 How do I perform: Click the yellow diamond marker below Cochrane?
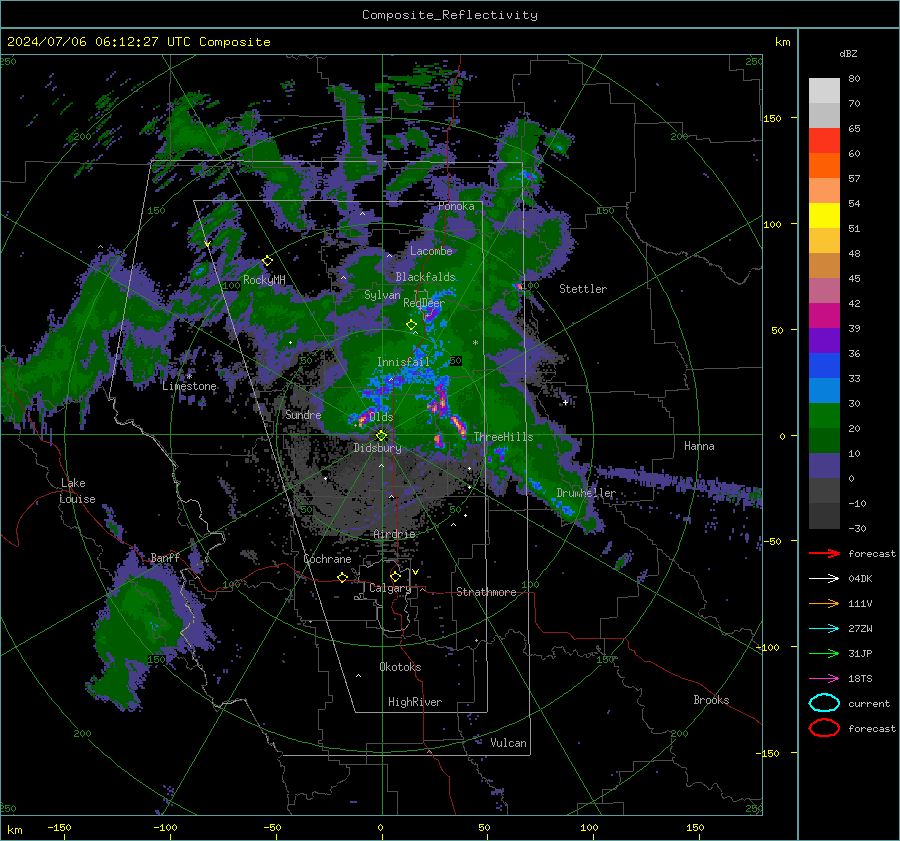tap(343, 577)
